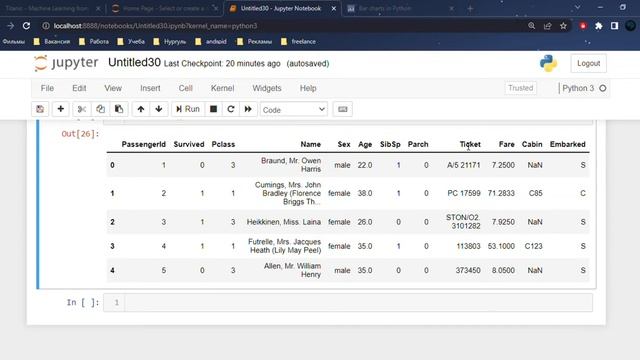The image size is (640, 360).
Task: Move the selected cell up
Action: click(141, 109)
